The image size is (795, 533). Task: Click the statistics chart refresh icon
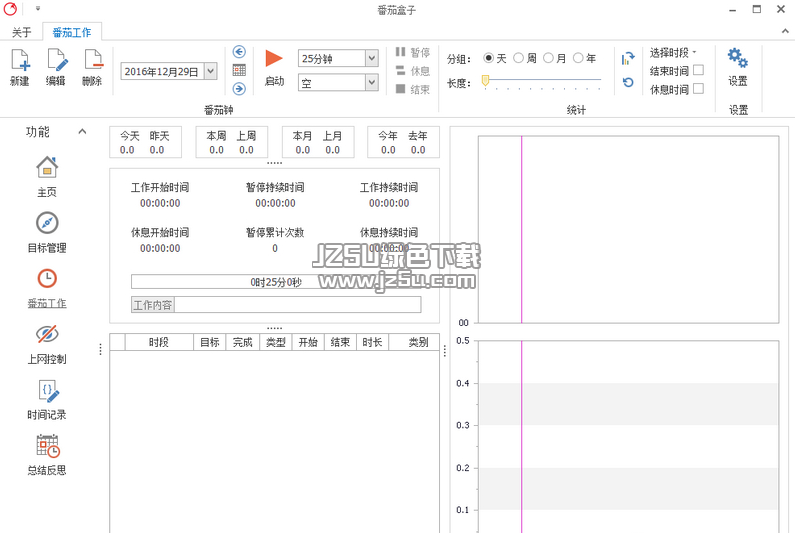(628, 59)
